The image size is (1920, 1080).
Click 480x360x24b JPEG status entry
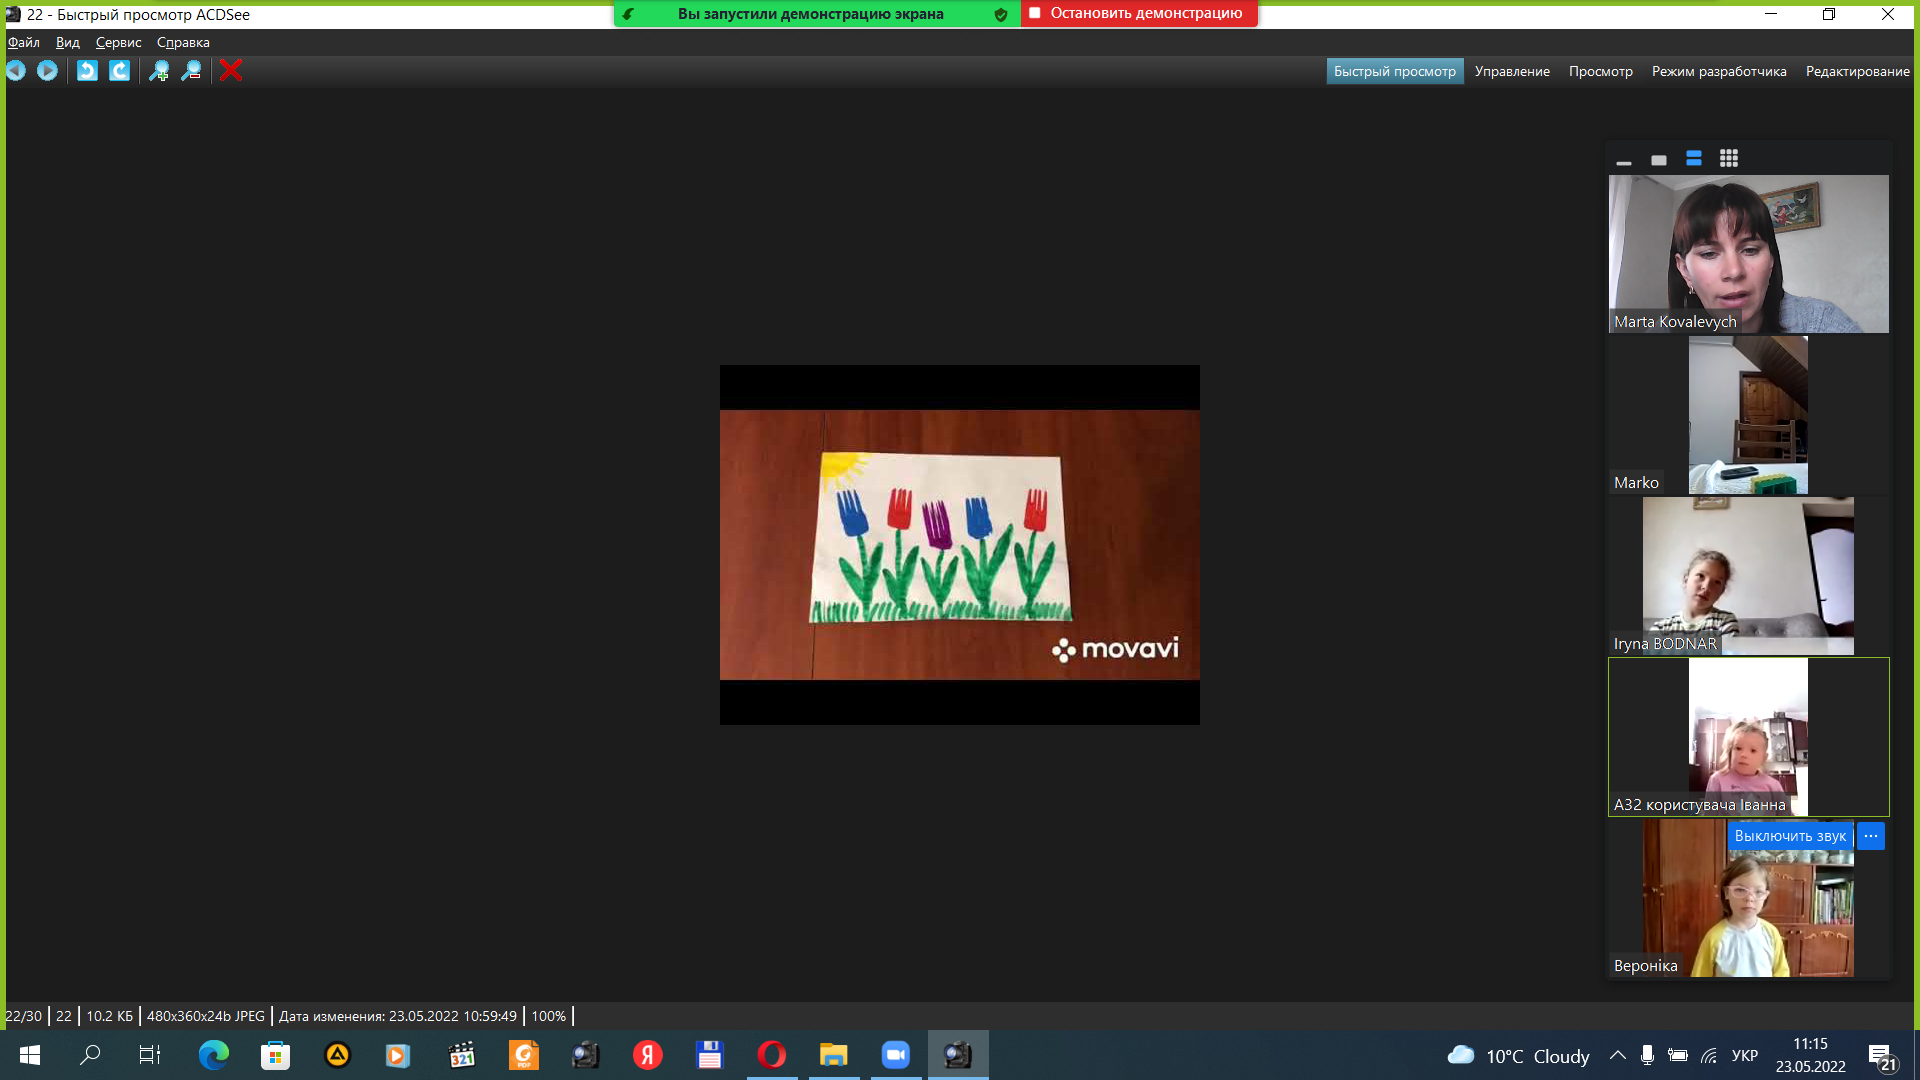[x=206, y=1016]
